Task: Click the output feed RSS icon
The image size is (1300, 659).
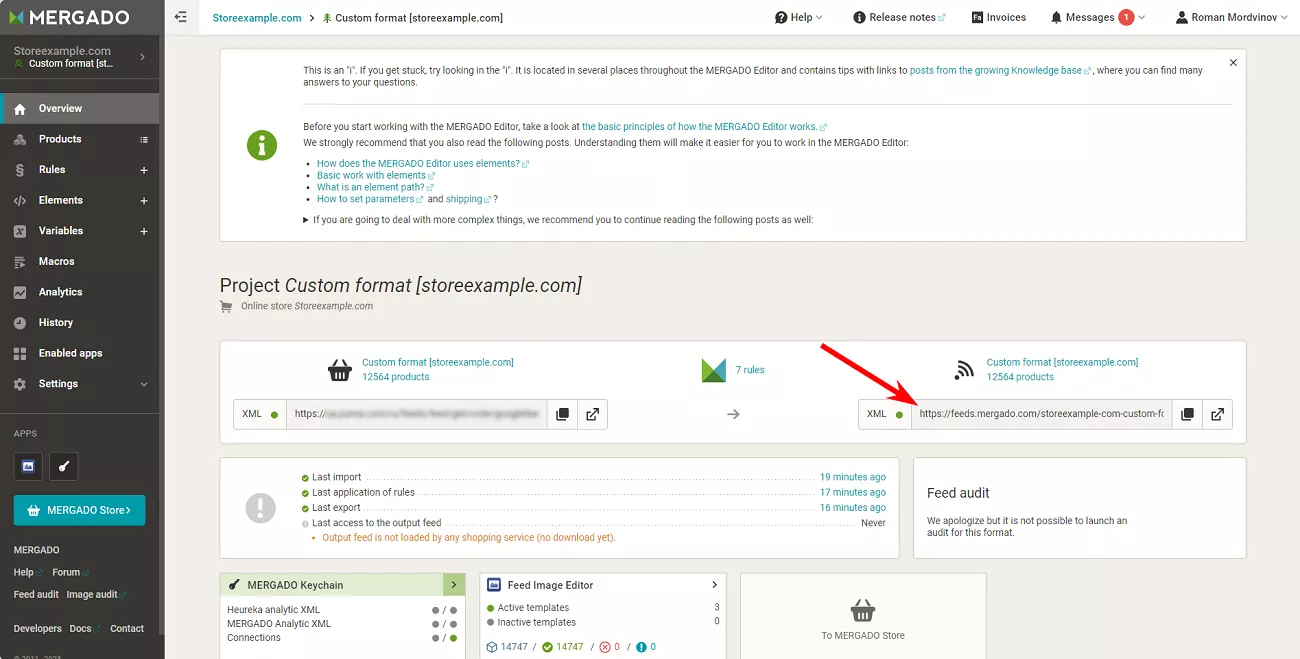Action: tap(964, 370)
